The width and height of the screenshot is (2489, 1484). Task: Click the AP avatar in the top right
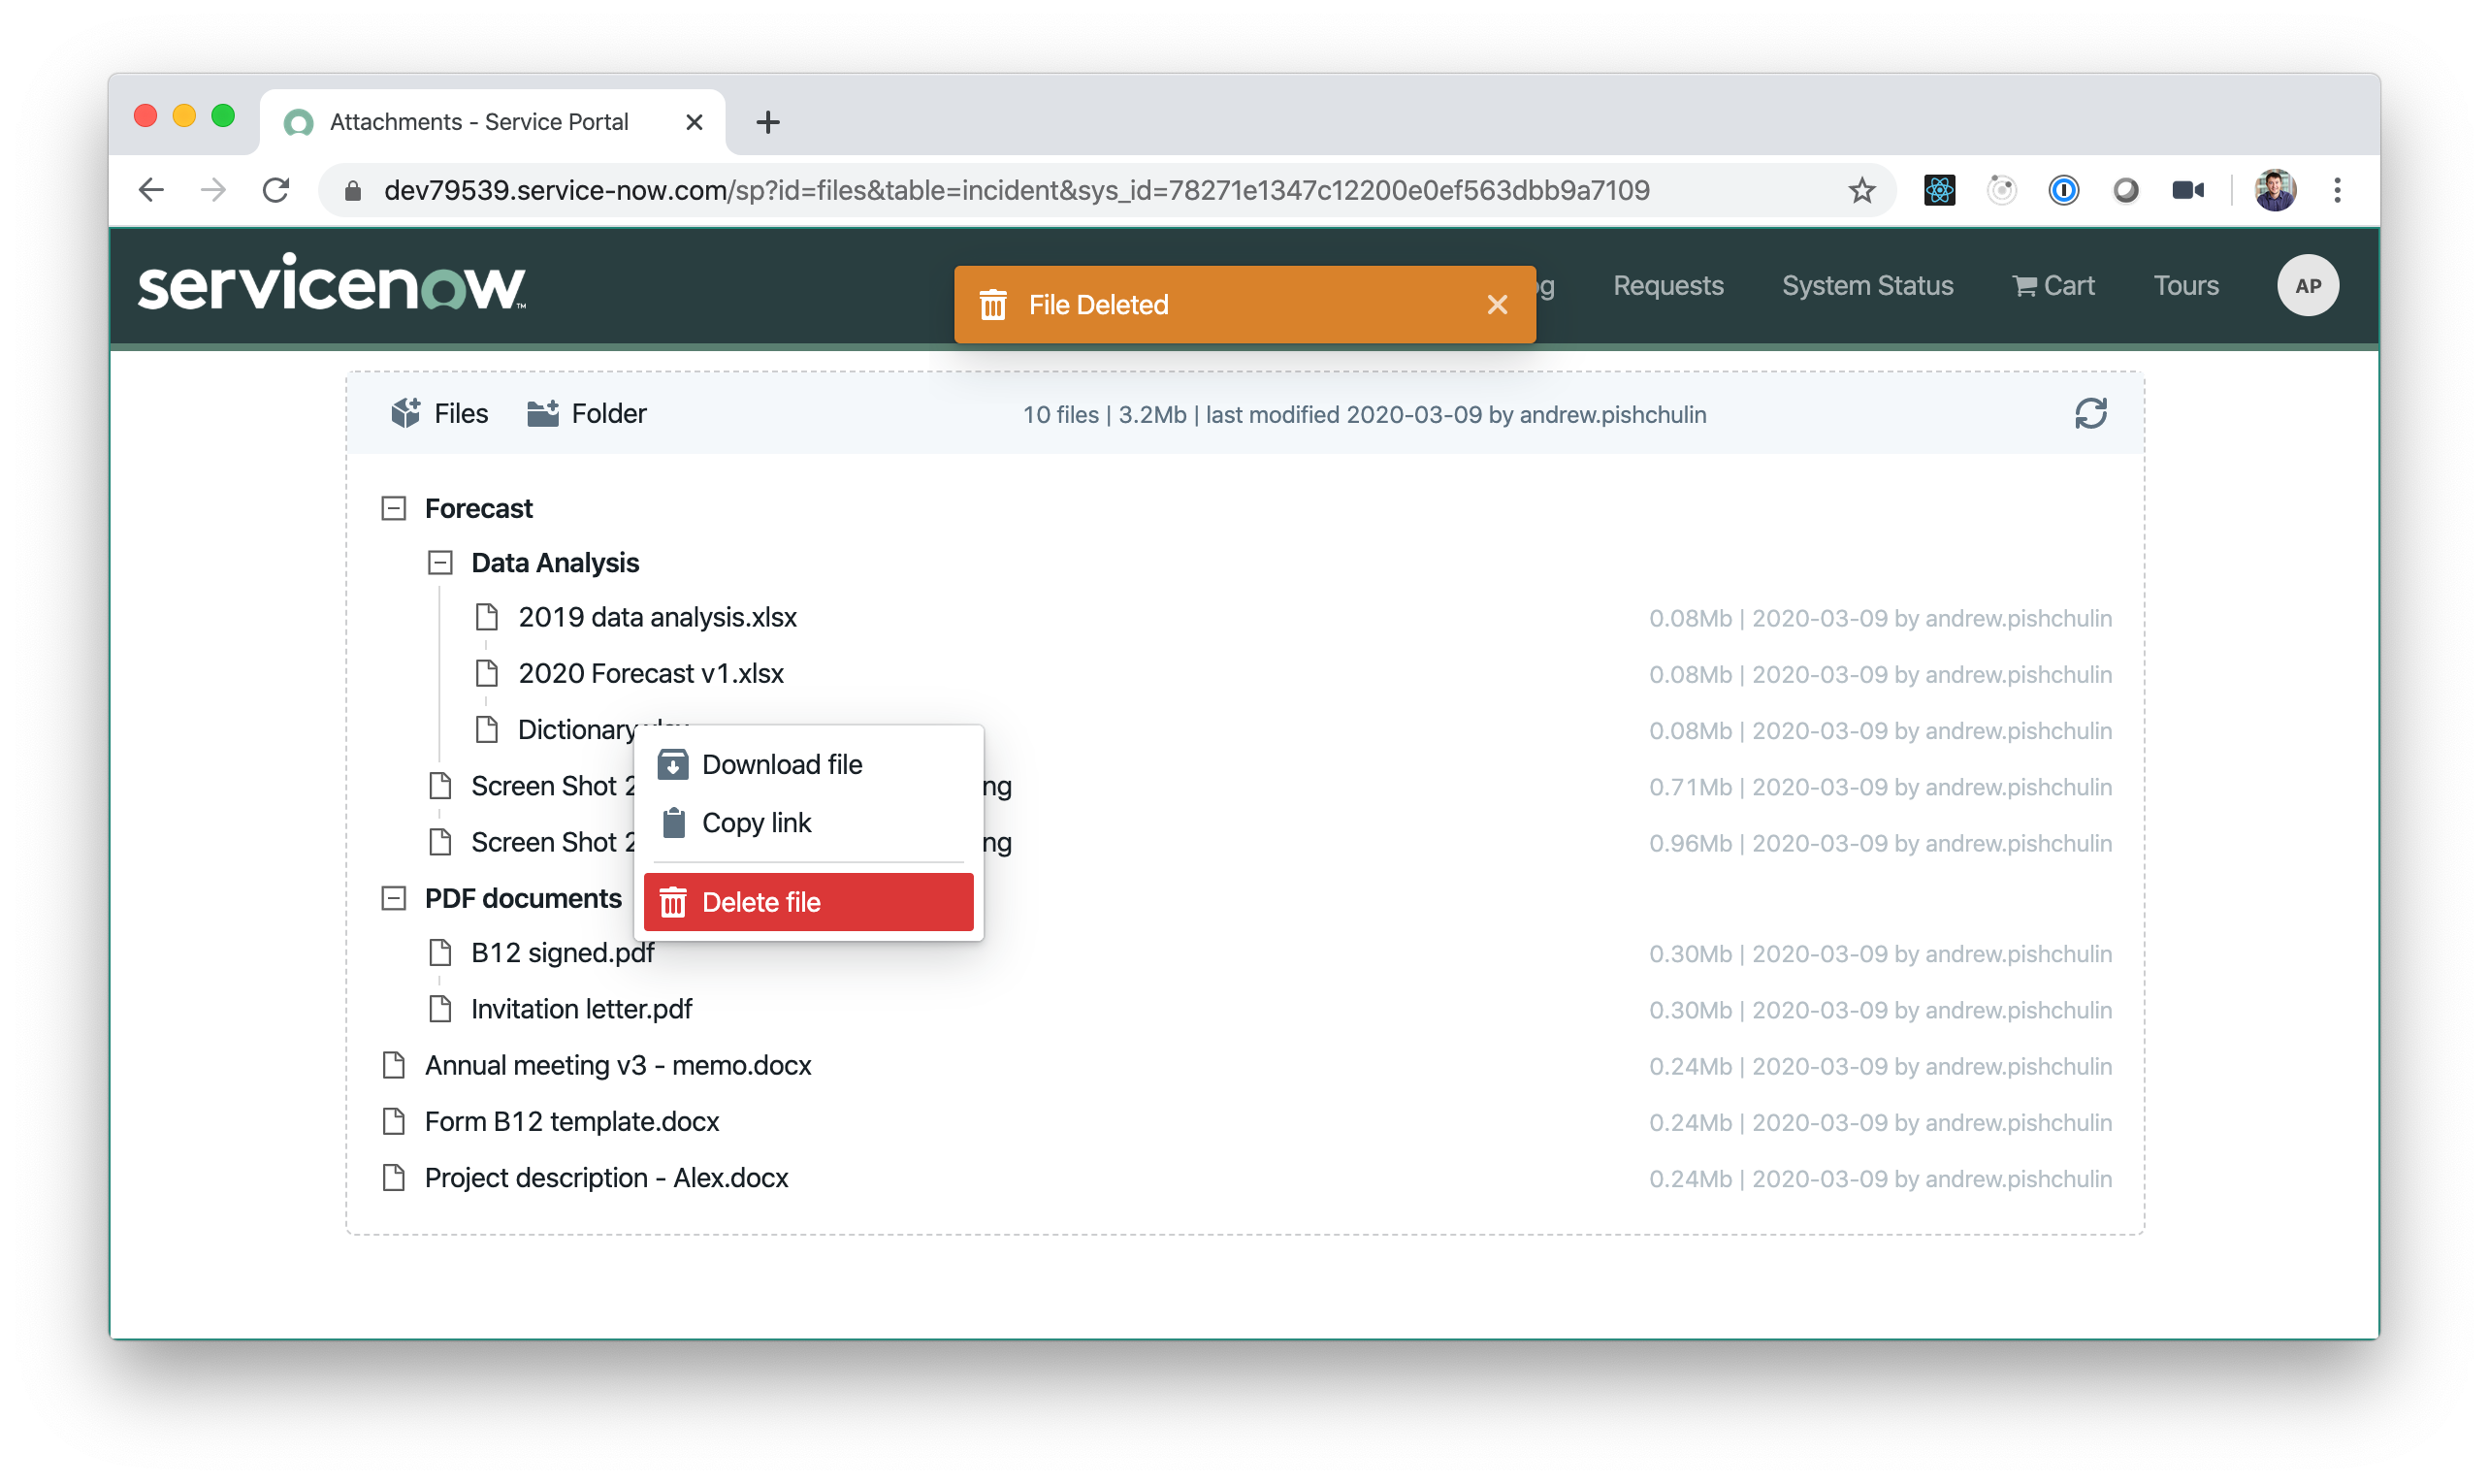click(2307, 285)
